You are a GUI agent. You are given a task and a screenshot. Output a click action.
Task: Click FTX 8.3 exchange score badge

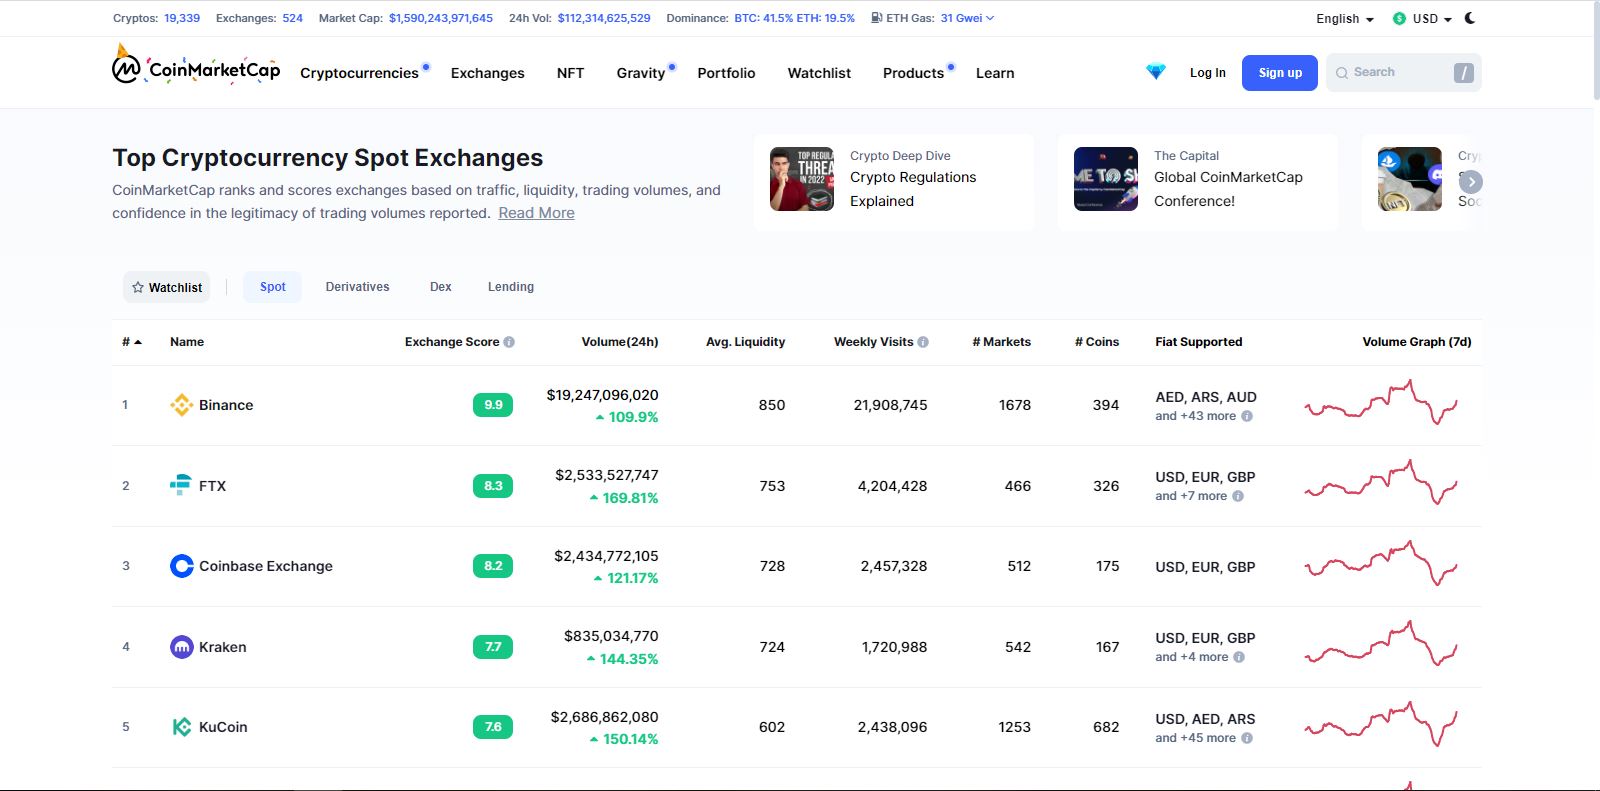click(493, 486)
